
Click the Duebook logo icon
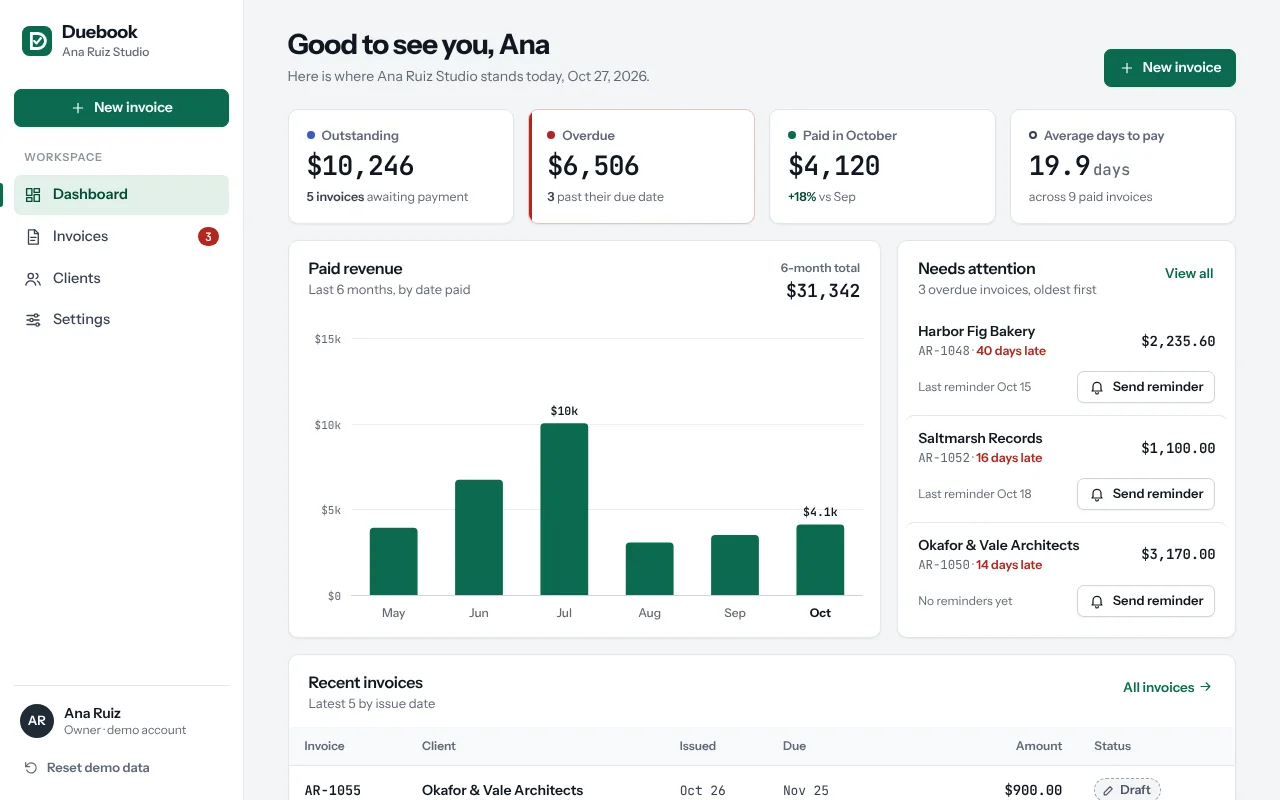coord(37,41)
